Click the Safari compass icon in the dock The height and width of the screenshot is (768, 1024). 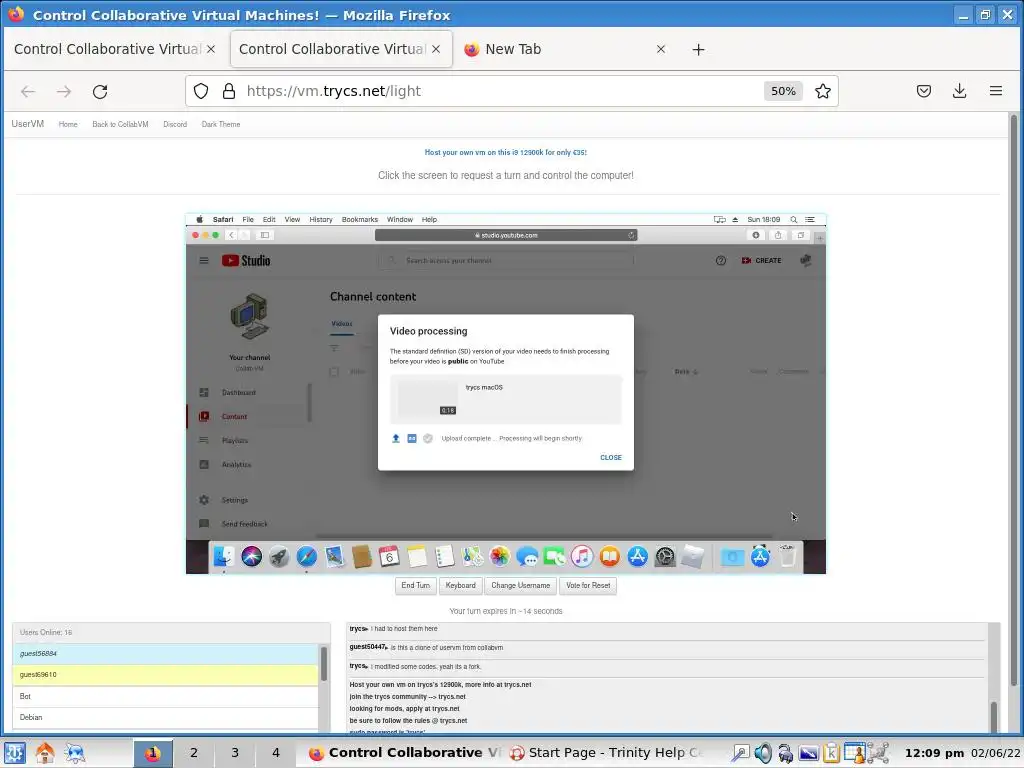(x=306, y=556)
